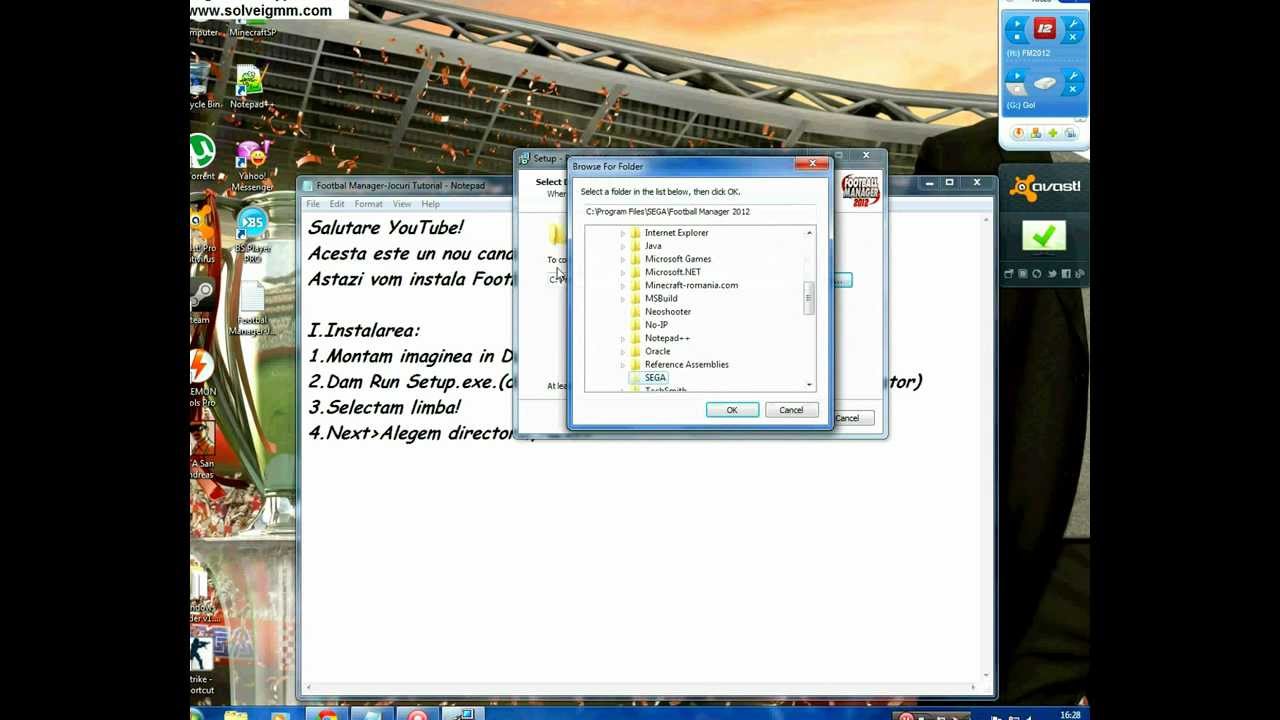The height and width of the screenshot is (720, 1280).
Task: Select the Notepad++ folder in tree
Action: tap(667, 338)
